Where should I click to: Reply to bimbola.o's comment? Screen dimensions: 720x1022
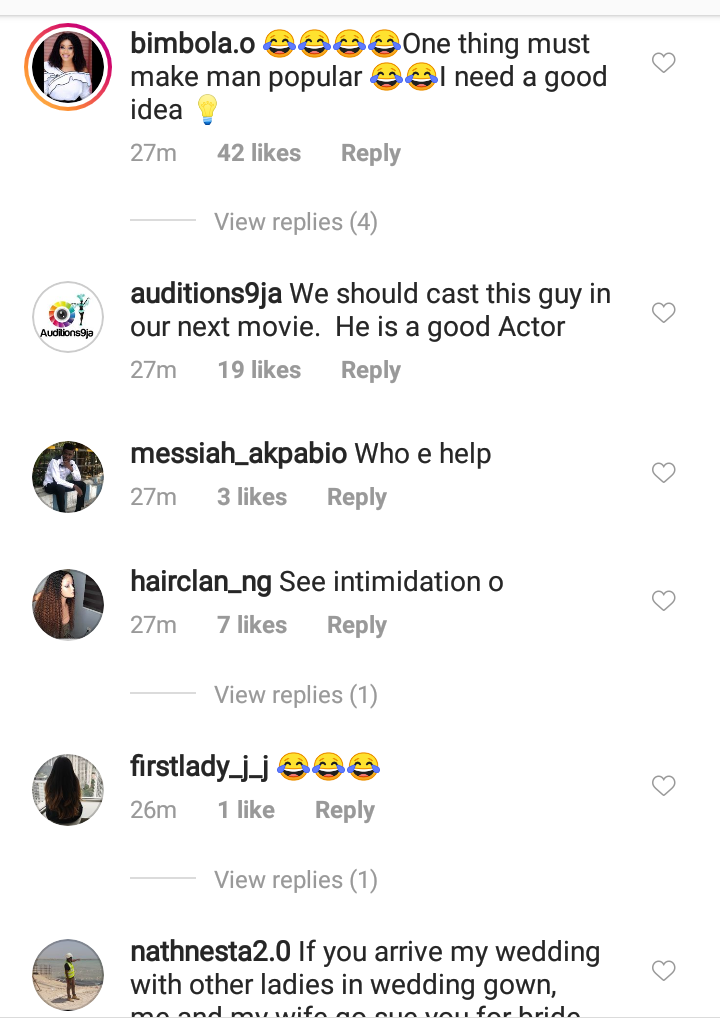pyautogui.click(x=371, y=153)
